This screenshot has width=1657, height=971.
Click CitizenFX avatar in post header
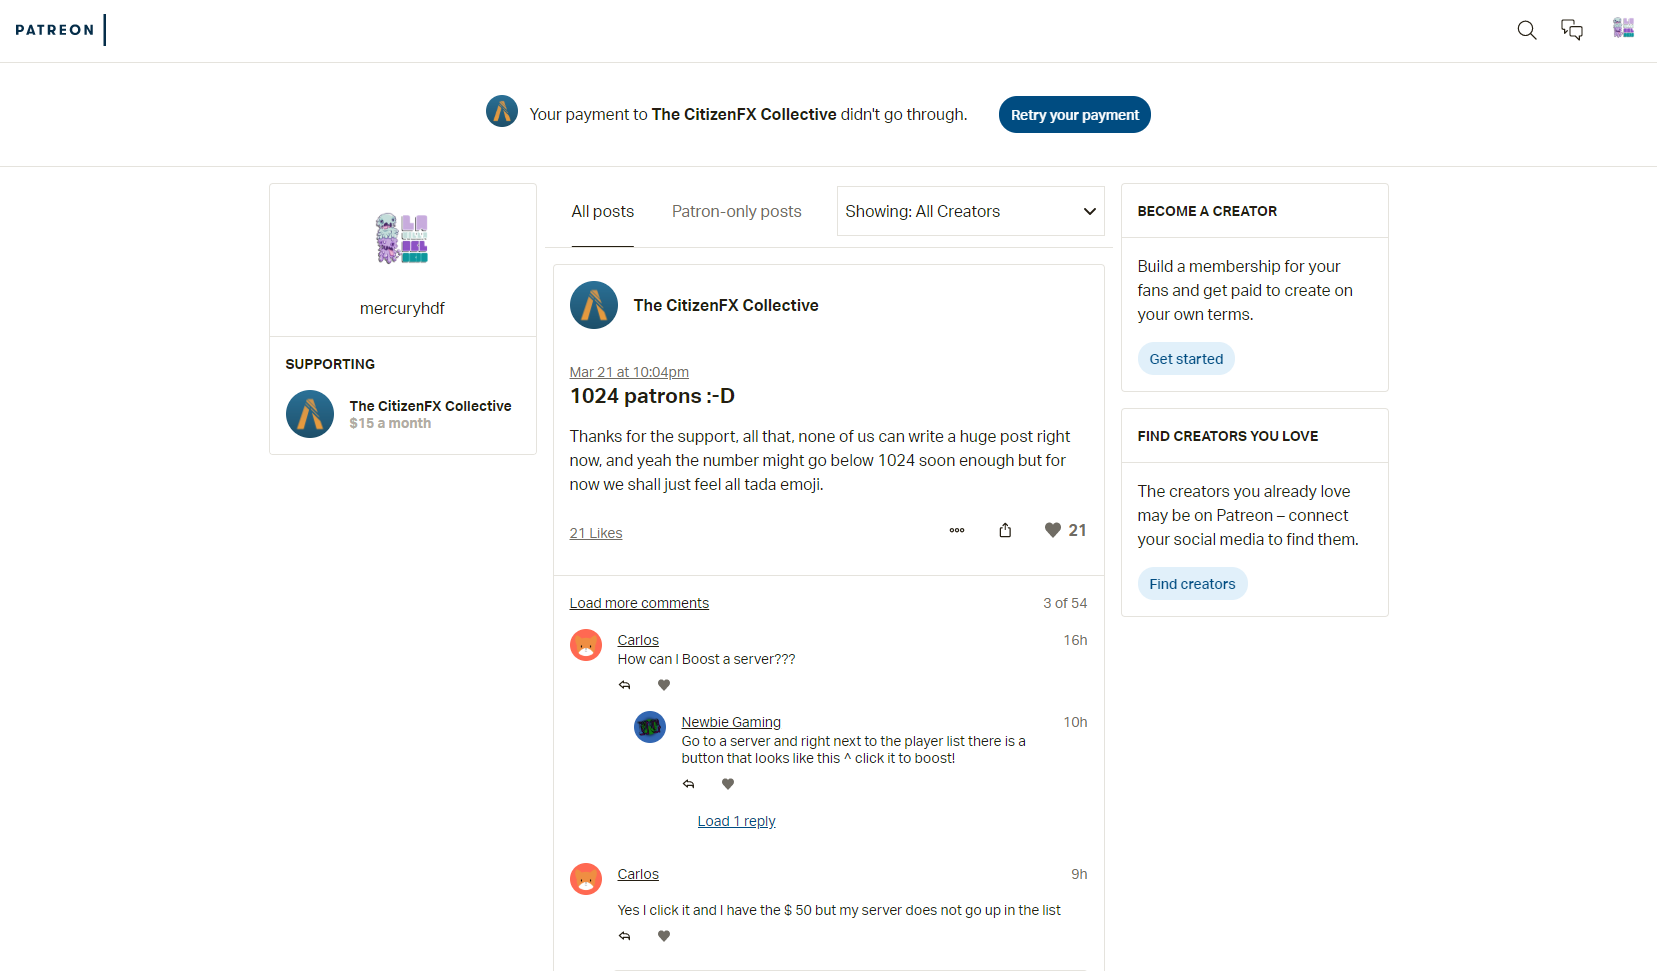(594, 305)
